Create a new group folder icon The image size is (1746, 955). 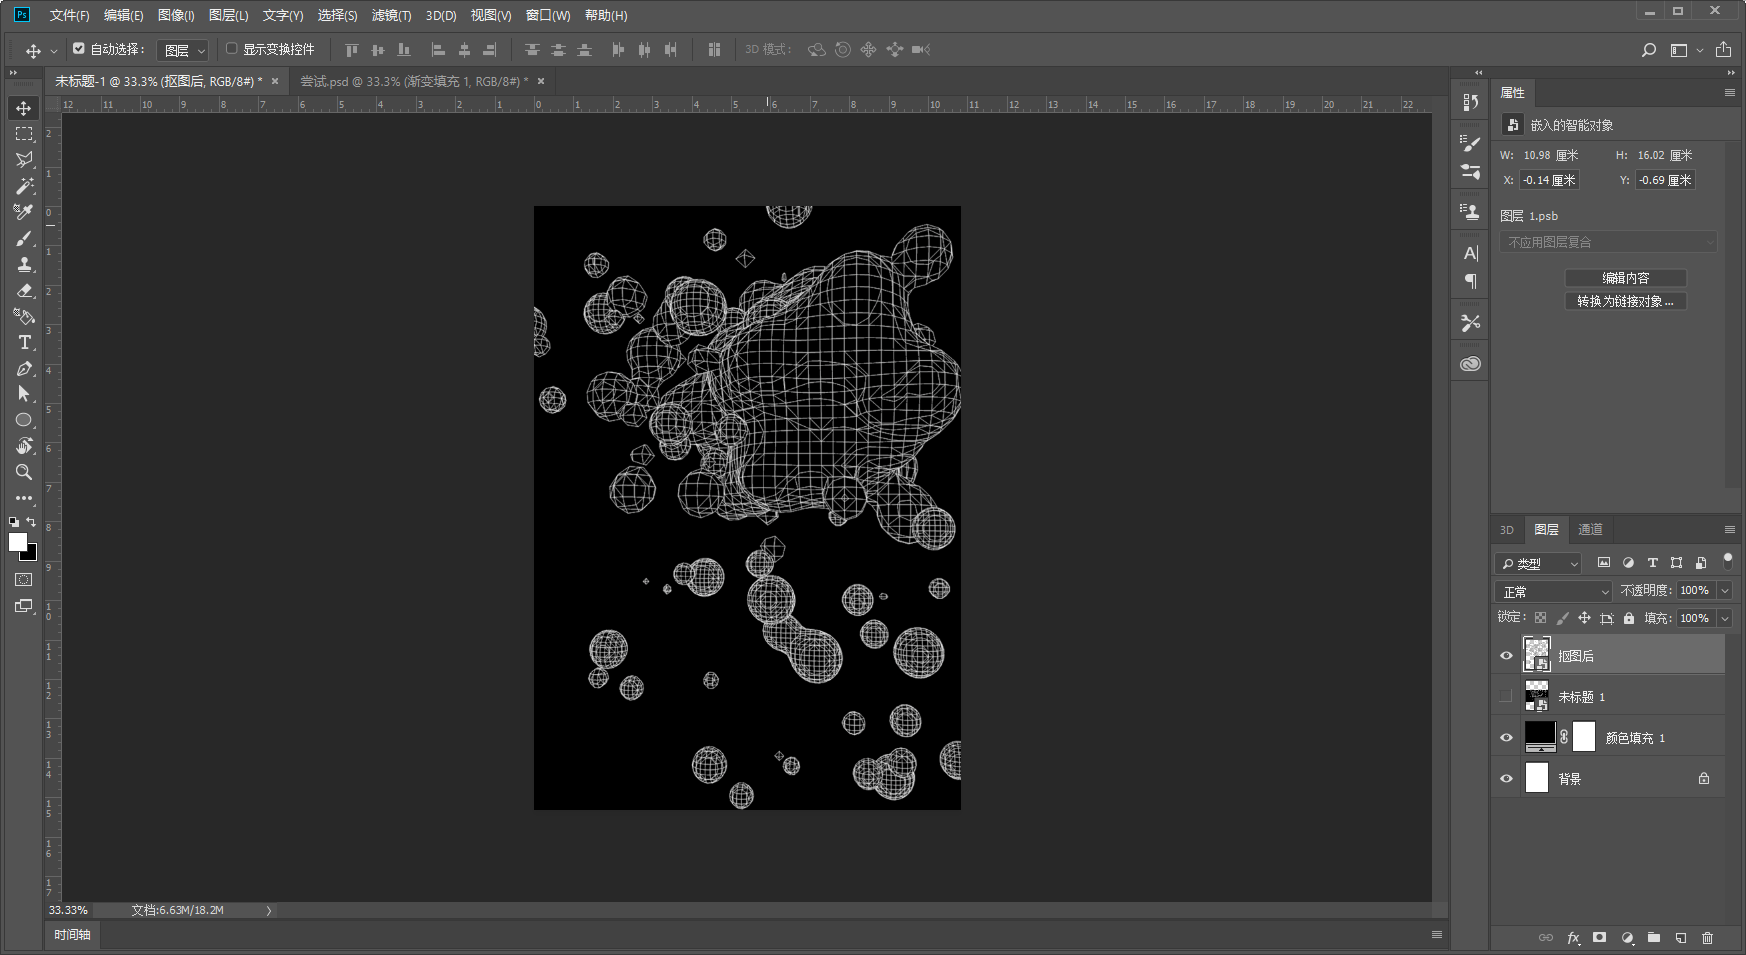(x=1654, y=938)
